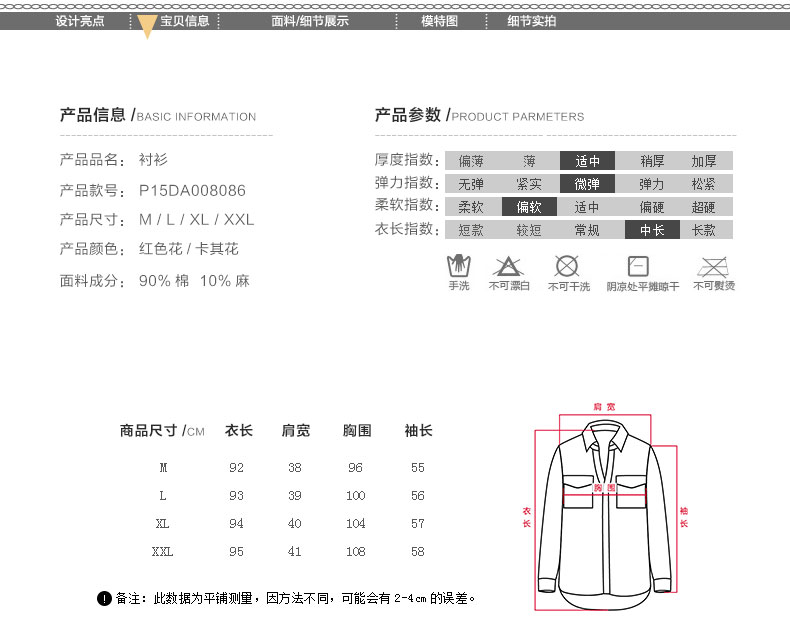The width and height of the screenshot is (790, 635).
Task: Click the 袖长 label beside shirt diagram
Action: click(684, 517)
